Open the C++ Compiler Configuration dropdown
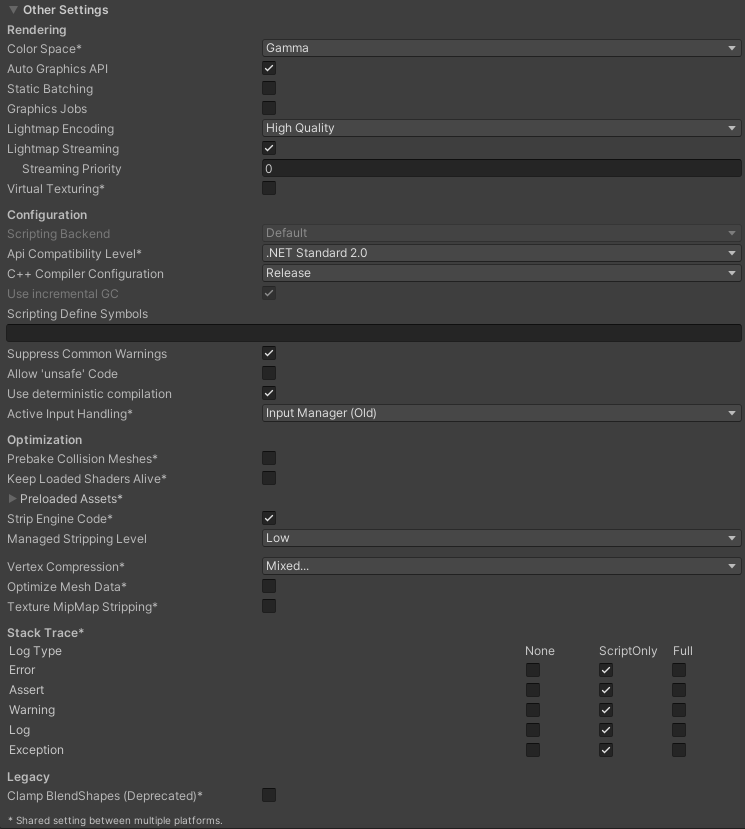This screenshot has height=829, width=745. 501,273
